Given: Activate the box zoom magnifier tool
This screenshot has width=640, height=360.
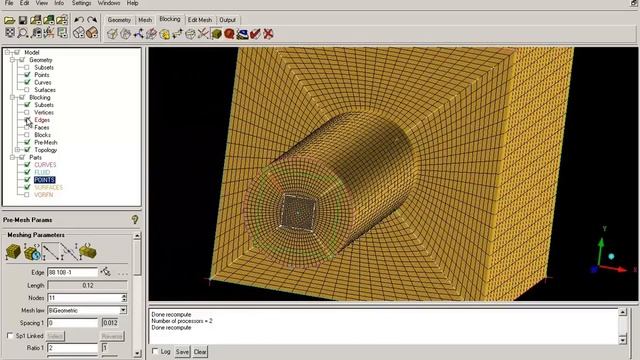Looking at the screenshot, I should point(23,33).
